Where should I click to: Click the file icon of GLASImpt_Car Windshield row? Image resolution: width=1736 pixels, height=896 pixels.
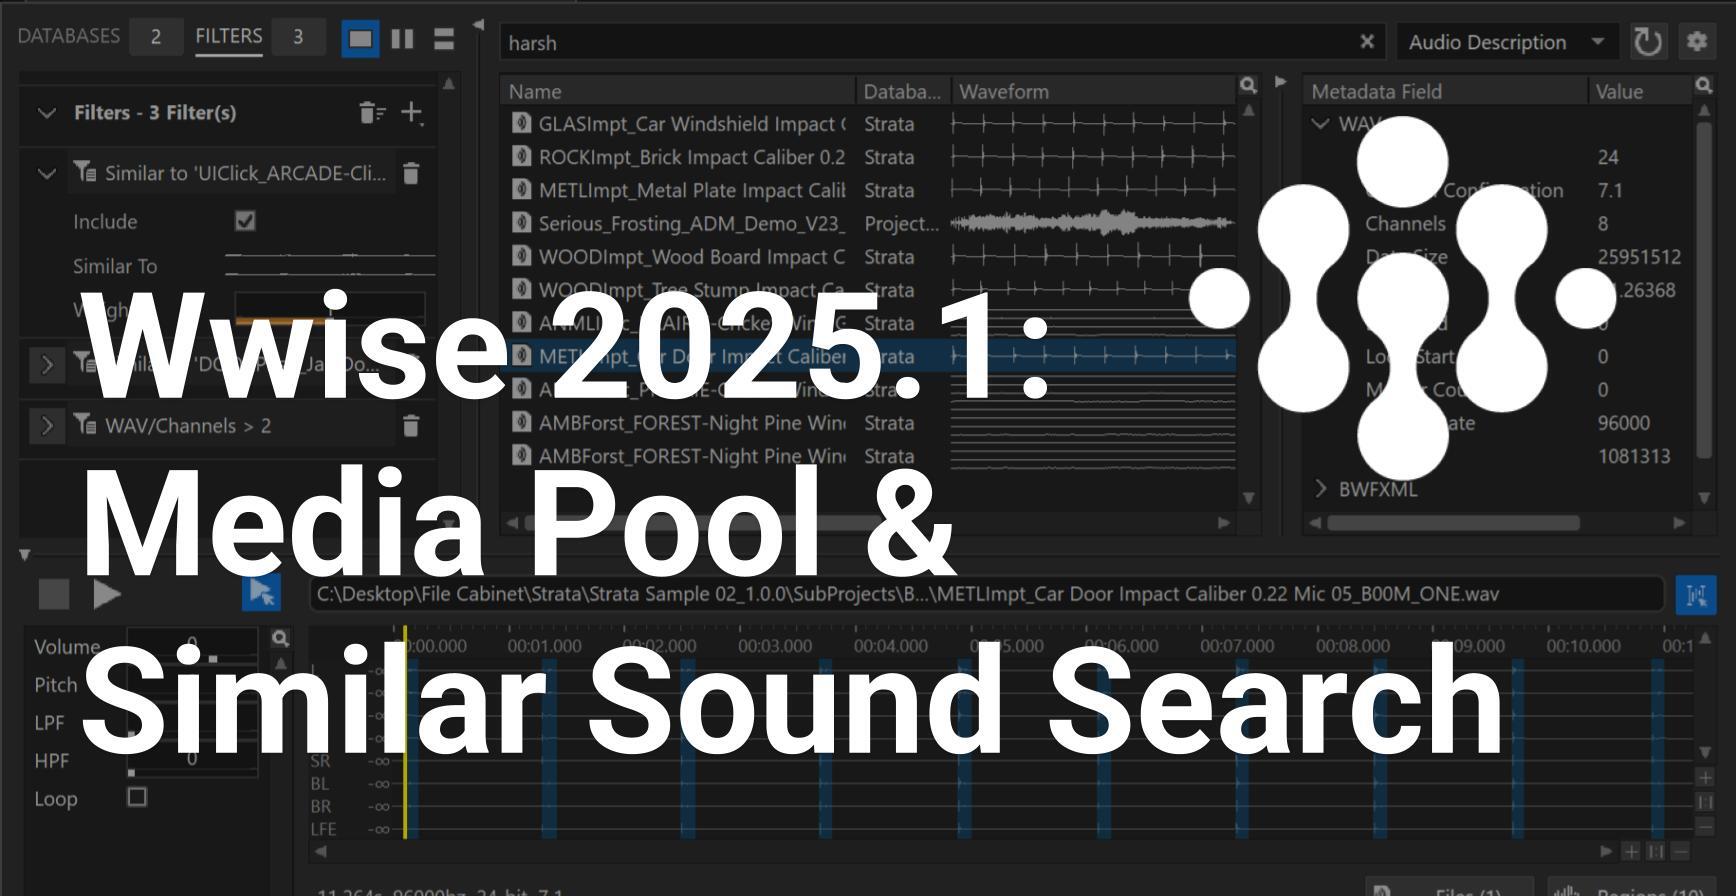[521, 123]
